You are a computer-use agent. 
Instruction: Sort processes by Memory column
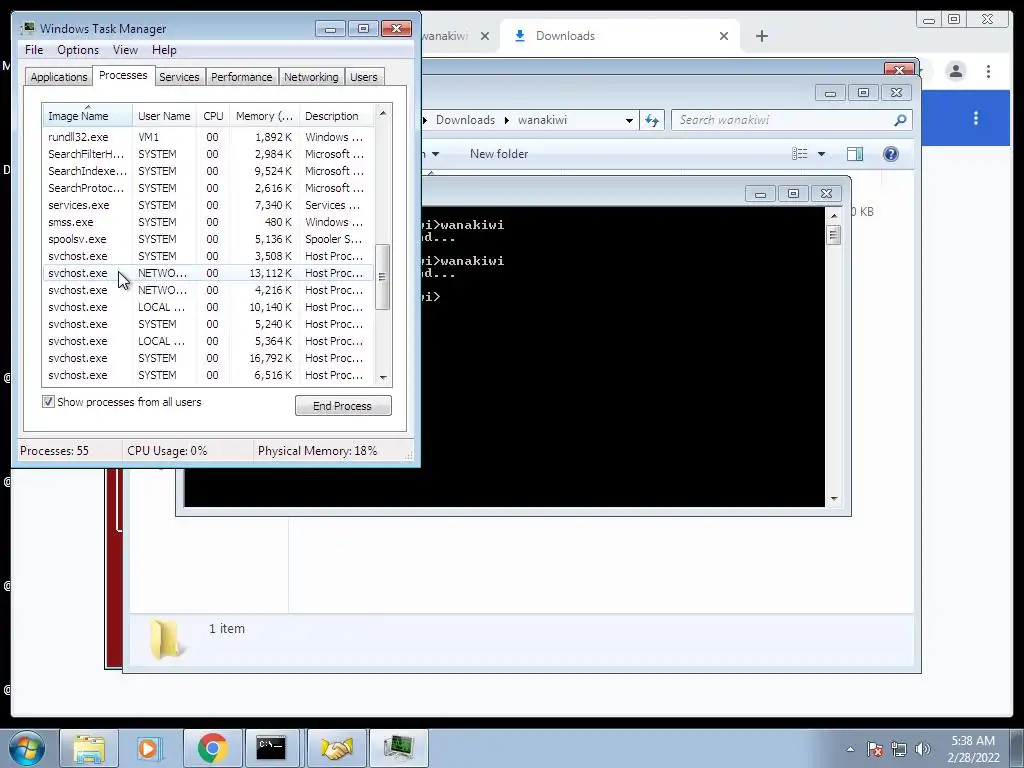coord(264,116)
